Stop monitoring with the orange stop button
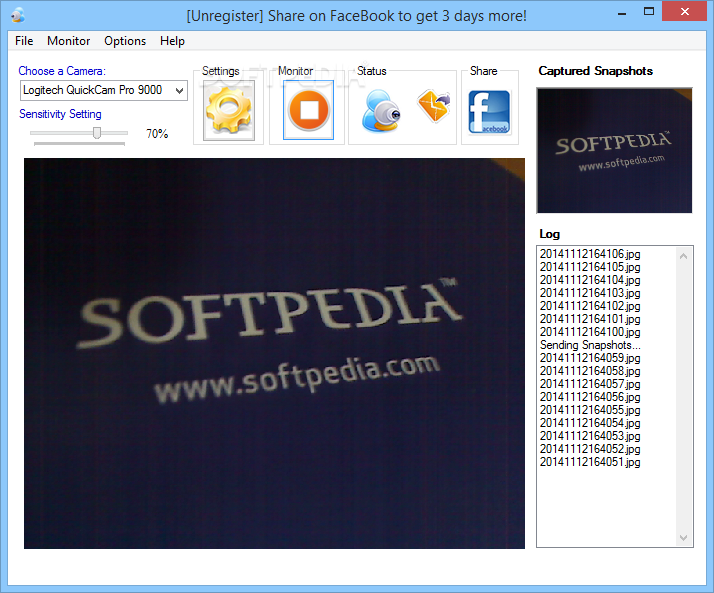Screen dimensions: 714x593 coord(308,110)
